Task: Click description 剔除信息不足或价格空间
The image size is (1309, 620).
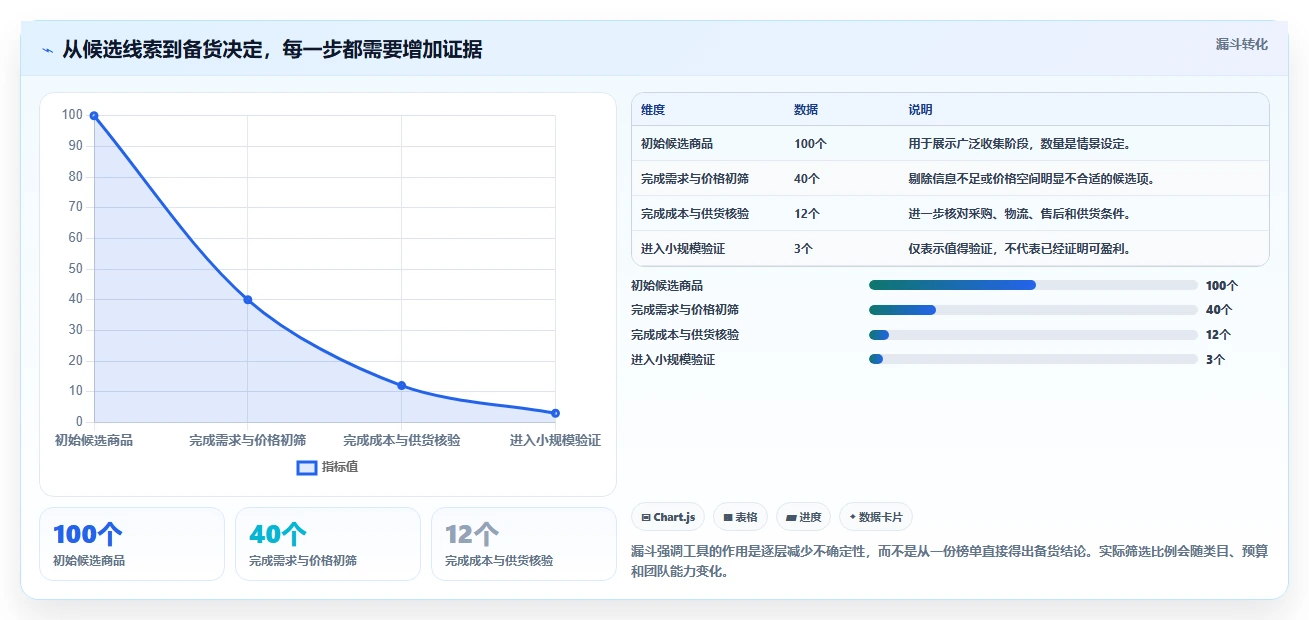Action: pyautogui.click(x=1032, y=179)
